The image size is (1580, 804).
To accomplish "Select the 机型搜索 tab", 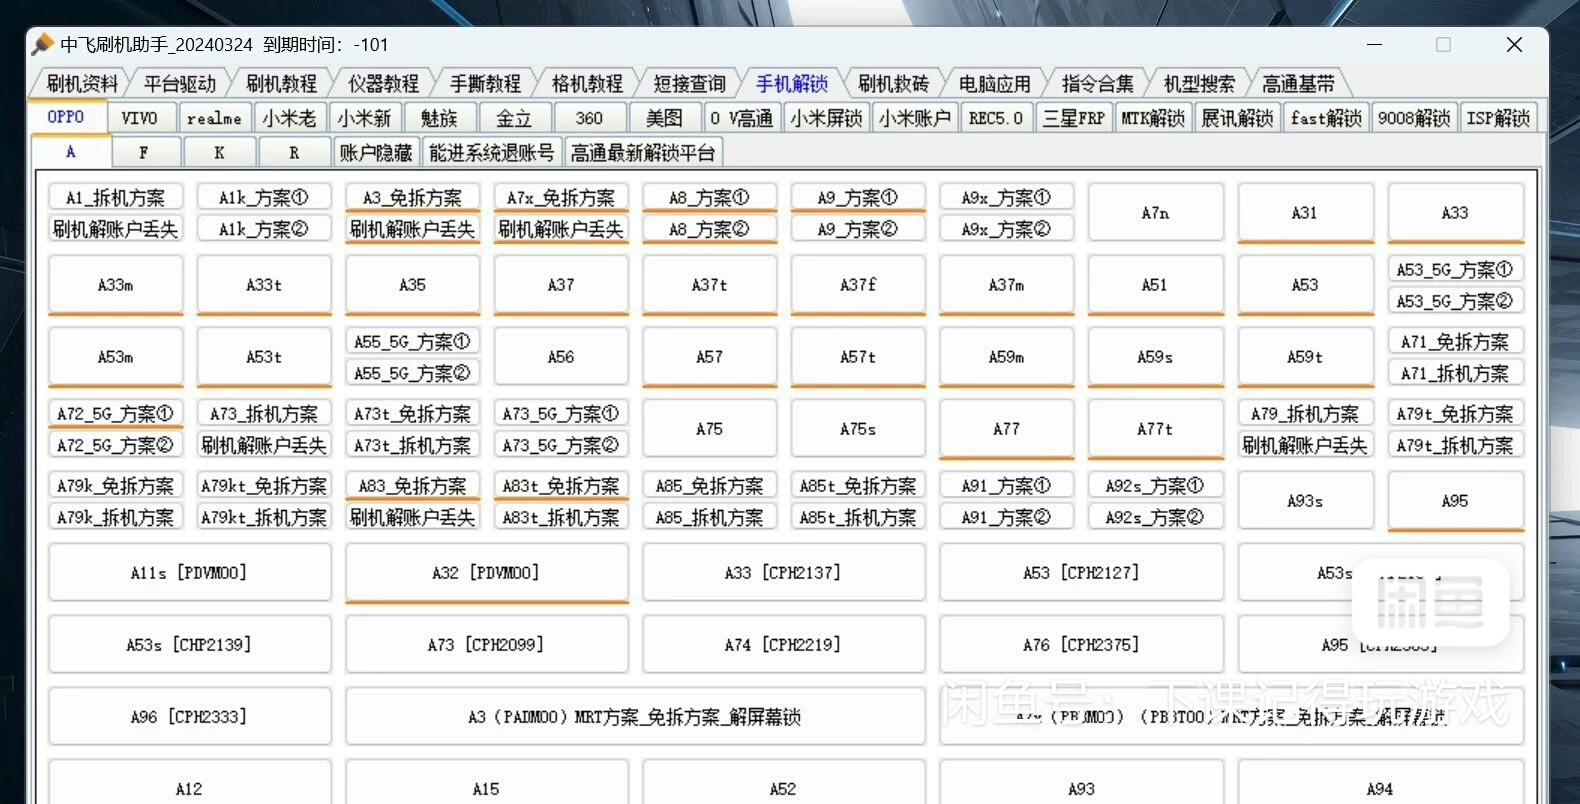I will point(1200,84).
